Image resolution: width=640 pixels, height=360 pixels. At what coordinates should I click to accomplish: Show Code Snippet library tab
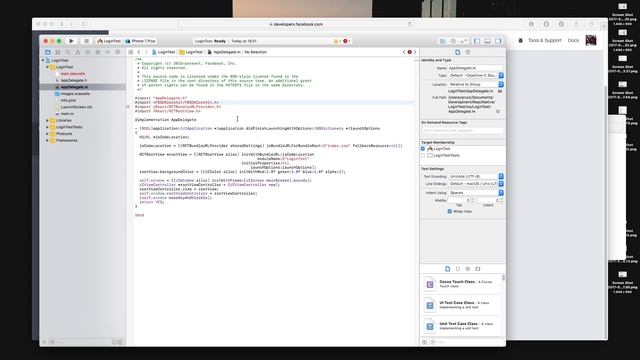pos(458,269)
